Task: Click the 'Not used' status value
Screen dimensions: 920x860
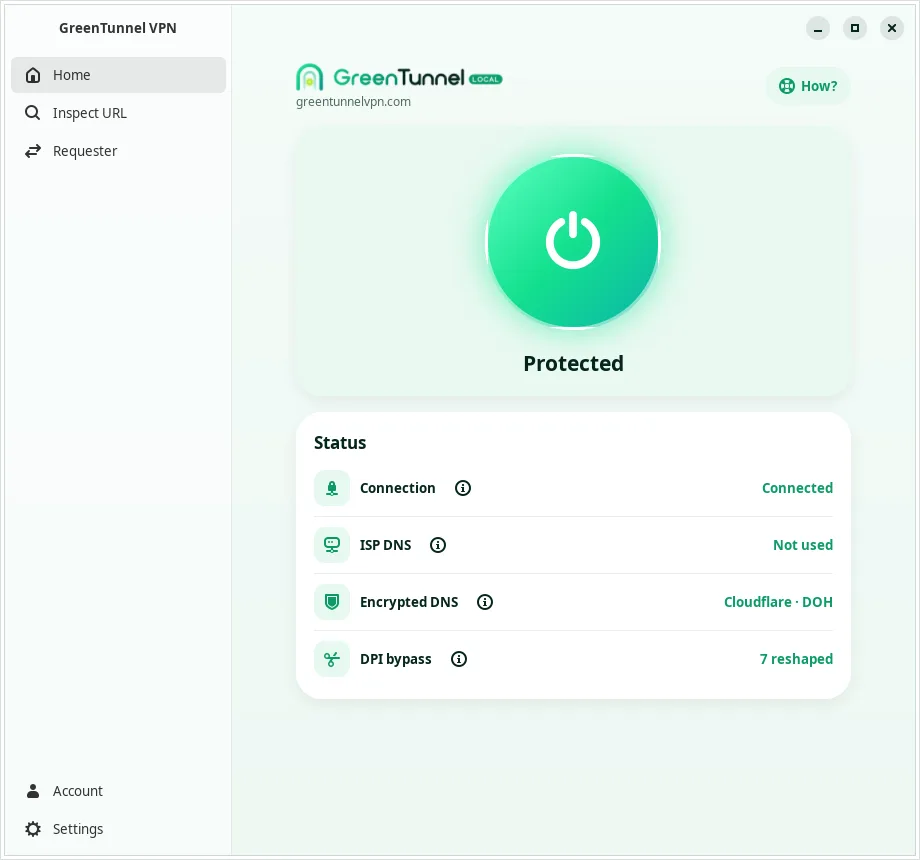Action: click(x=803, y=545)
